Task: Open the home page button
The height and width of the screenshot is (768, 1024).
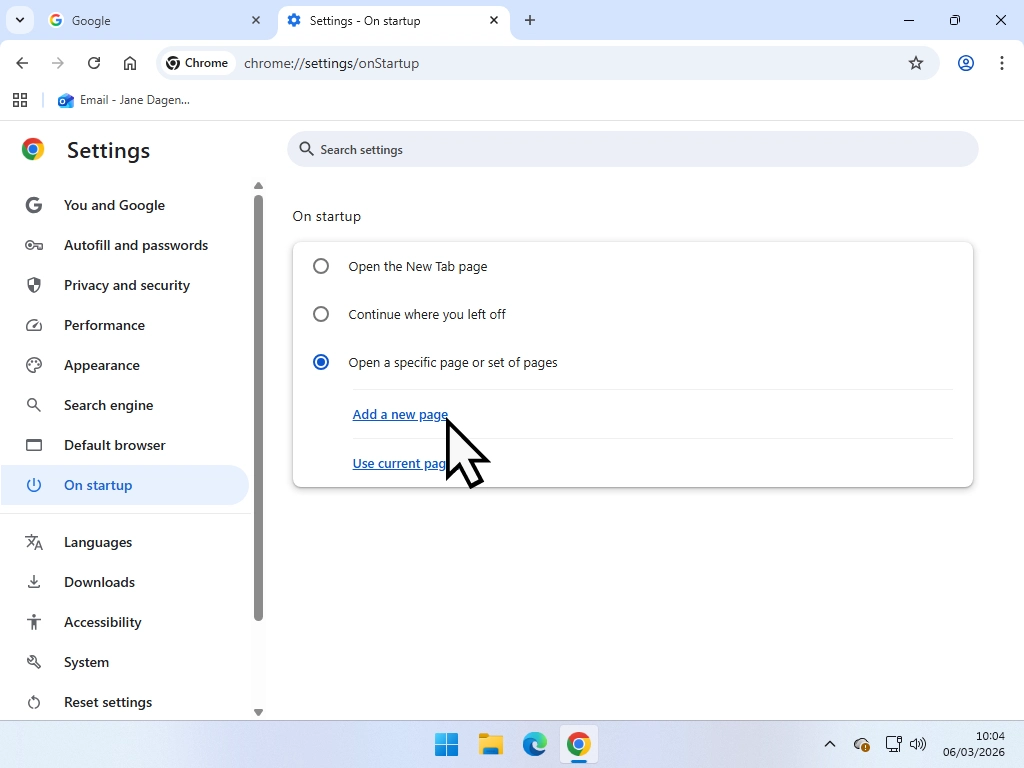Action: (x=130, y=63)
